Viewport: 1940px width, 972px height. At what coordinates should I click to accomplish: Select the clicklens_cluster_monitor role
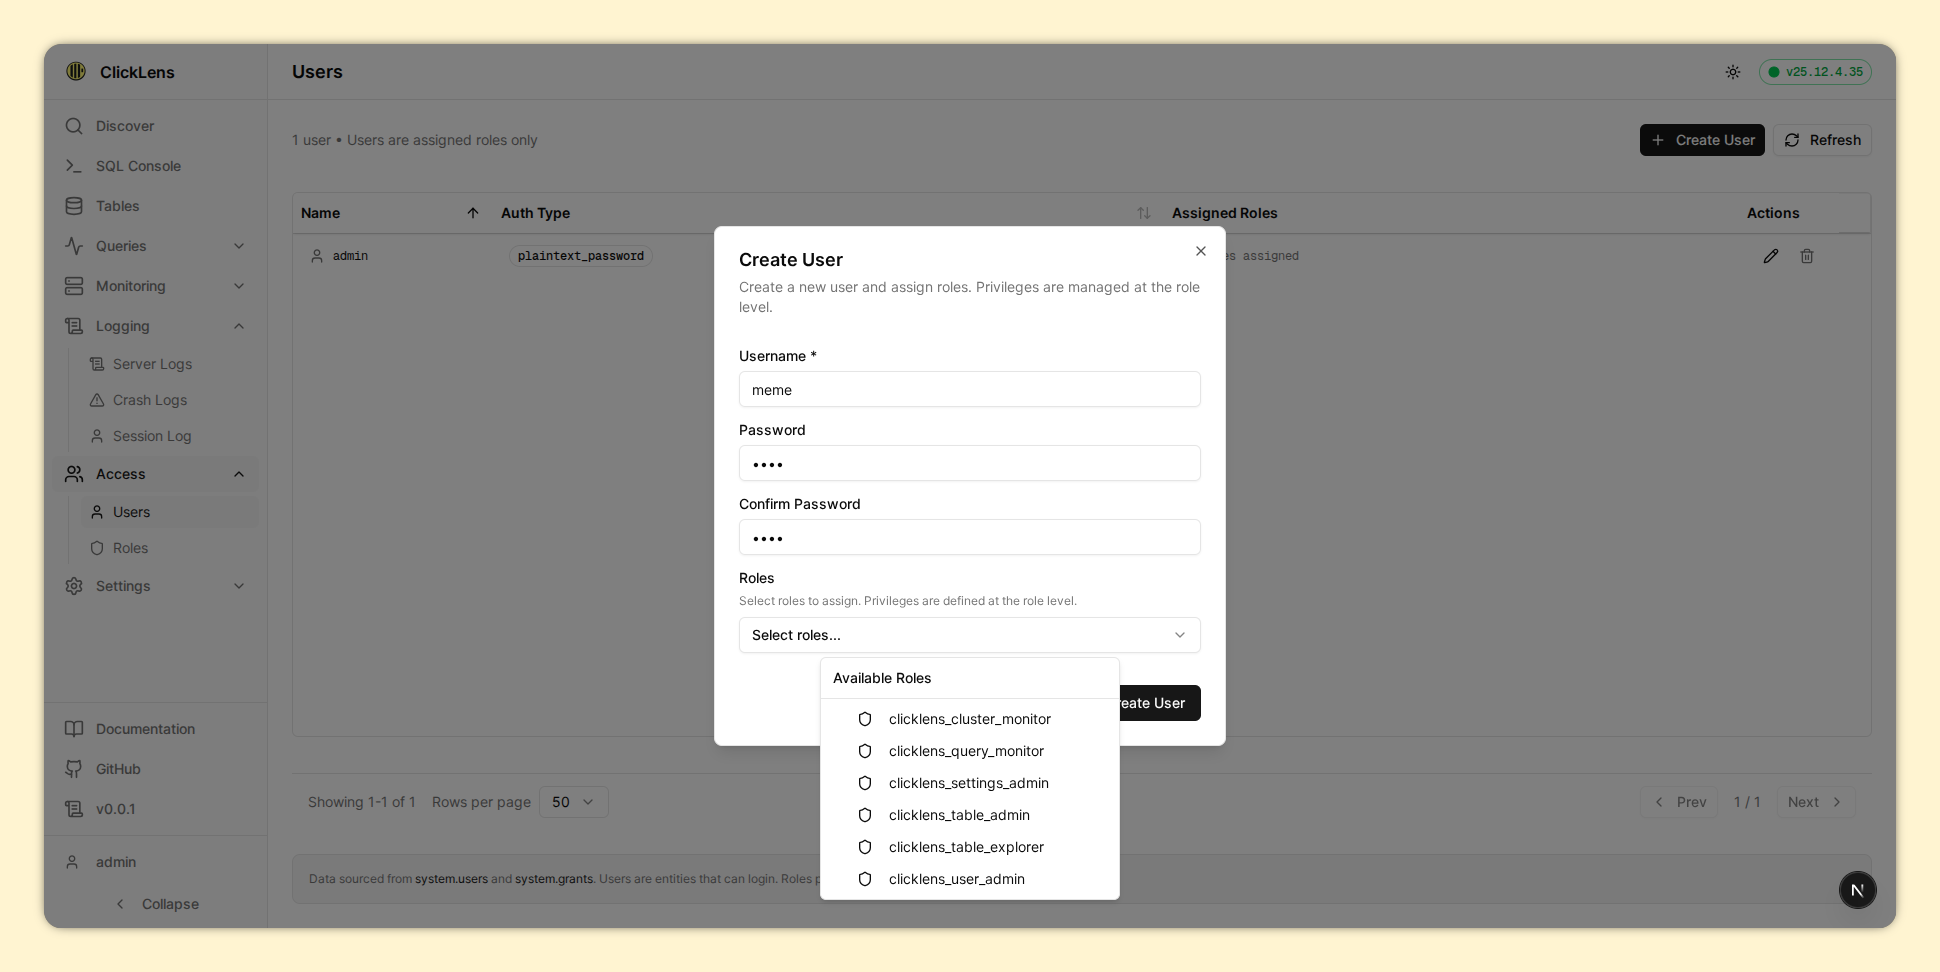tap(968, 719)
